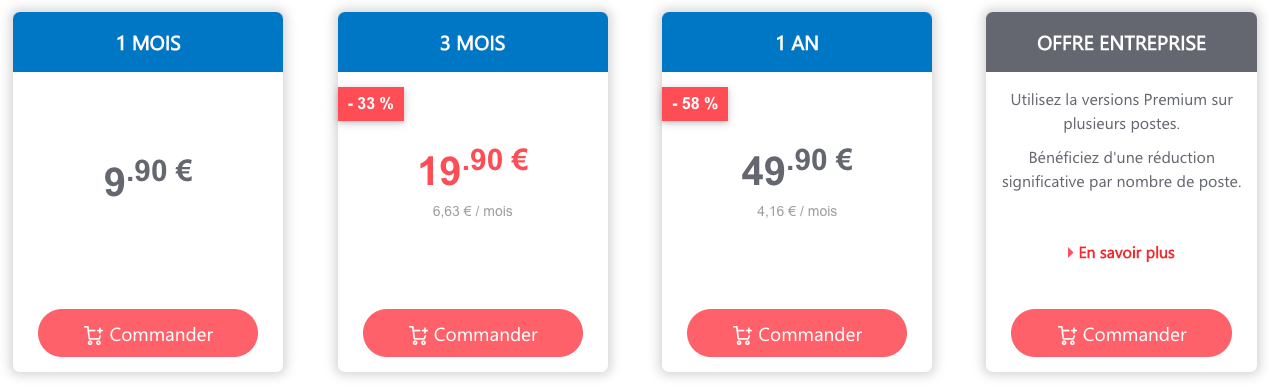This screenshot has height=391, width=1269.
Task: Select the 3 MOIS plan header
Action: pyautogui.click(x=473, y=42)
